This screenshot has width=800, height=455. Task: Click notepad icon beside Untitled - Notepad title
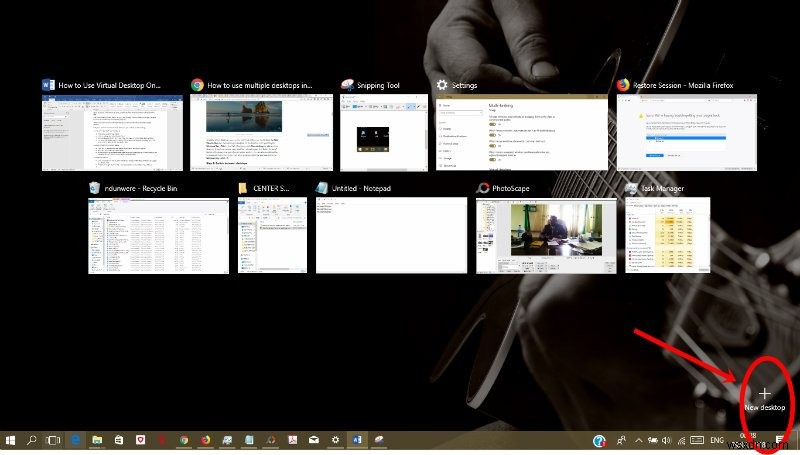(322, 188)
